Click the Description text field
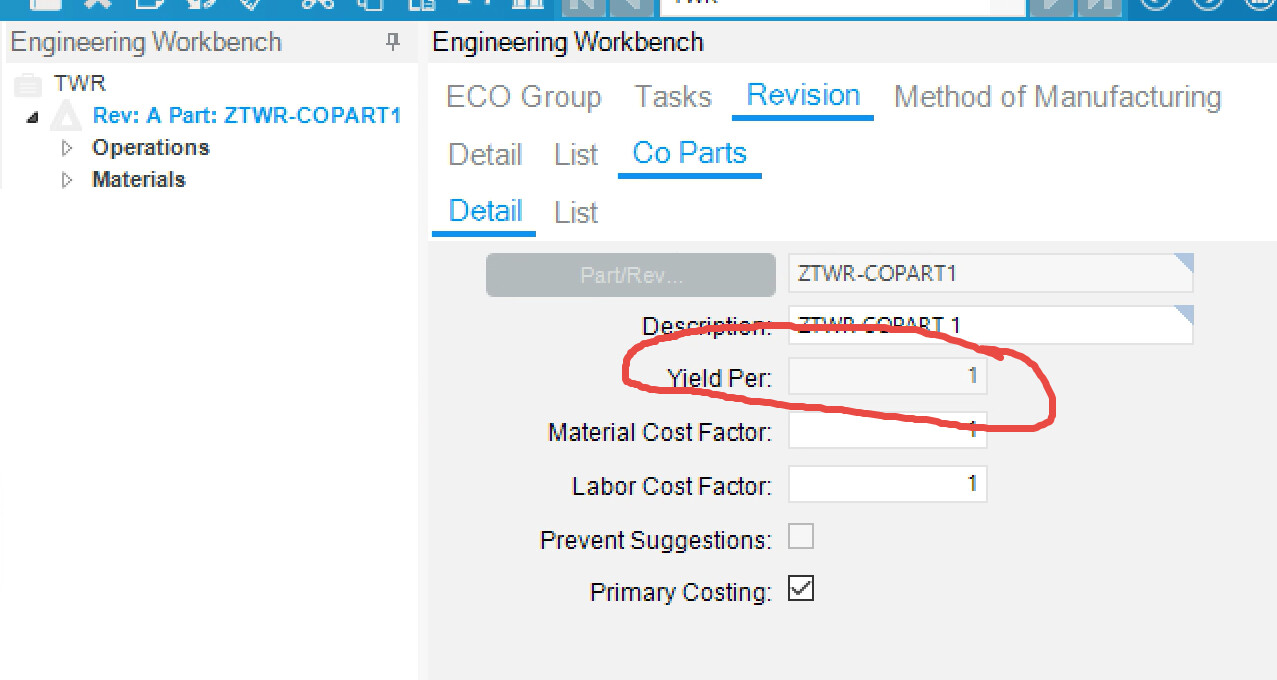Image resolution: width=1277 pixels, height=680 pixels. click(991, 325)
